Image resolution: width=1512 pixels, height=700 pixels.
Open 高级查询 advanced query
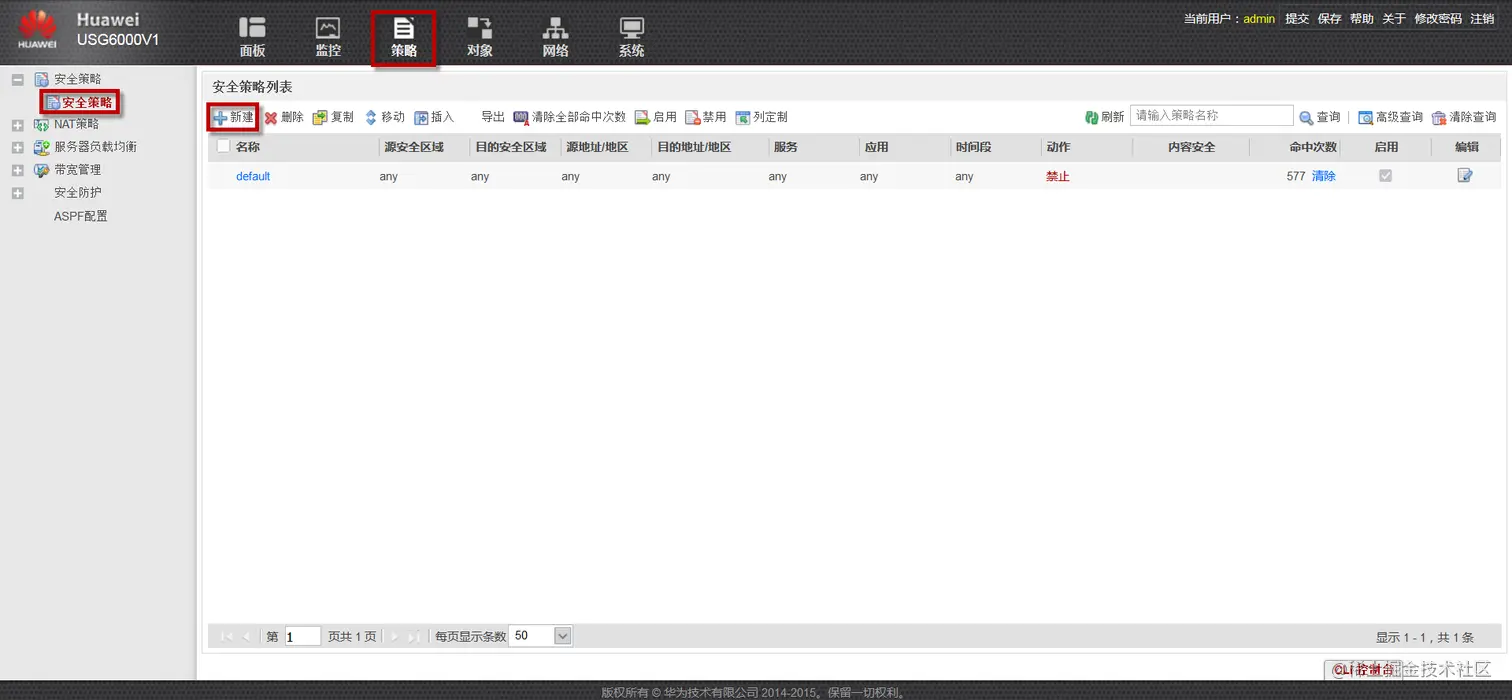[x=1390, y=117]
